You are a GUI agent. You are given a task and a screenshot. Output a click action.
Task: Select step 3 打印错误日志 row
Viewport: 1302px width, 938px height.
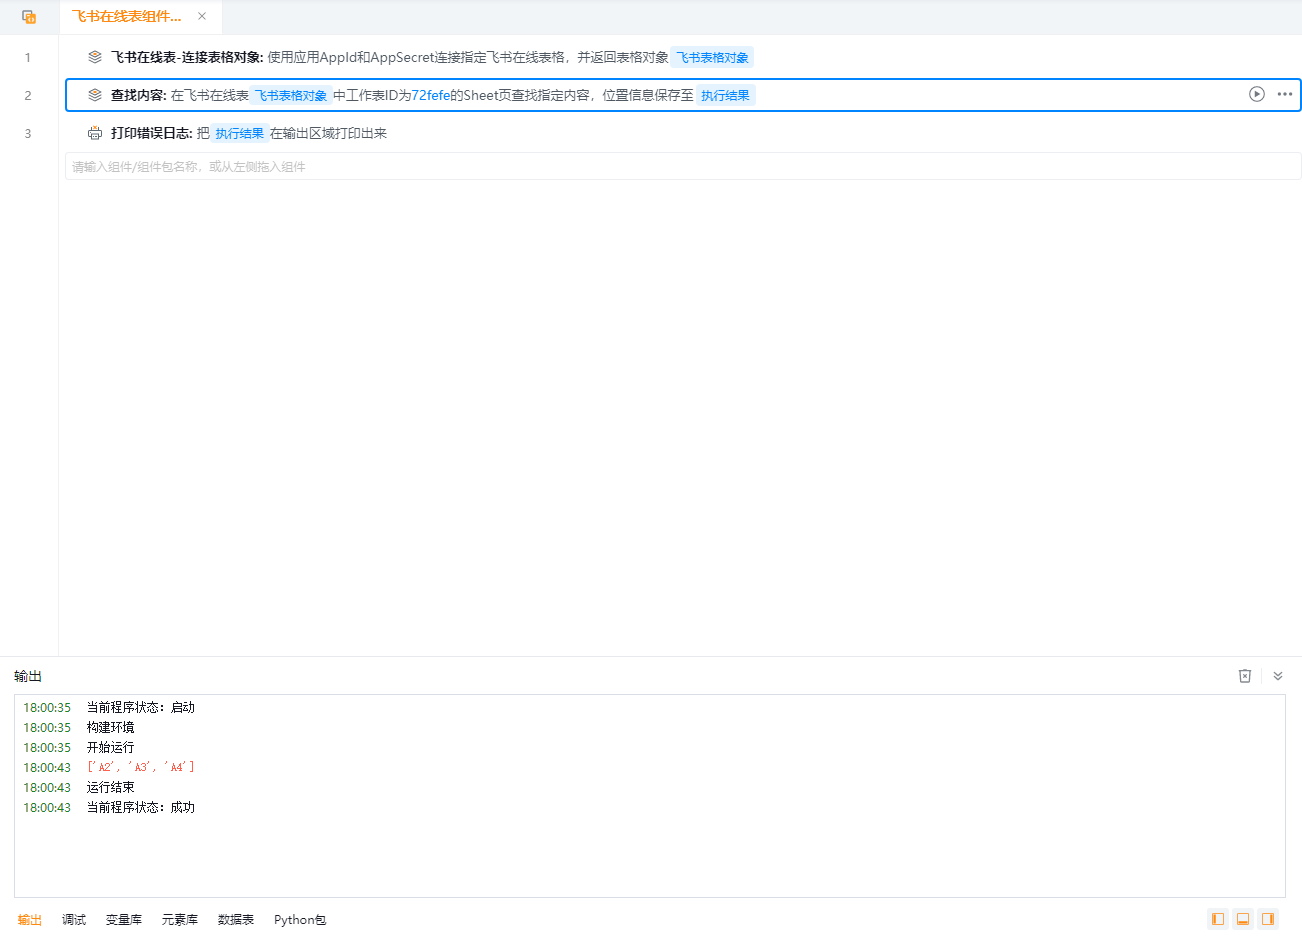click(x=683, y=133)
